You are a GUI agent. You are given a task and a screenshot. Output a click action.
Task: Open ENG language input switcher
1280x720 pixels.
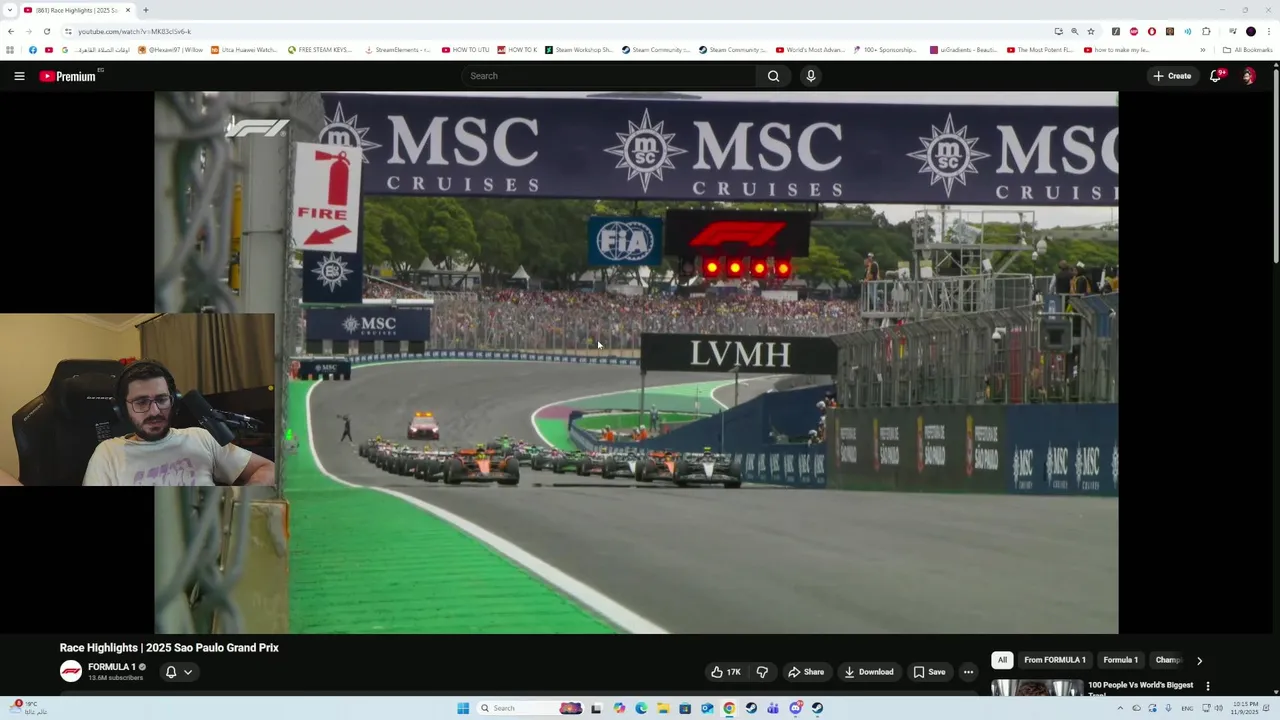(1187, 708)
